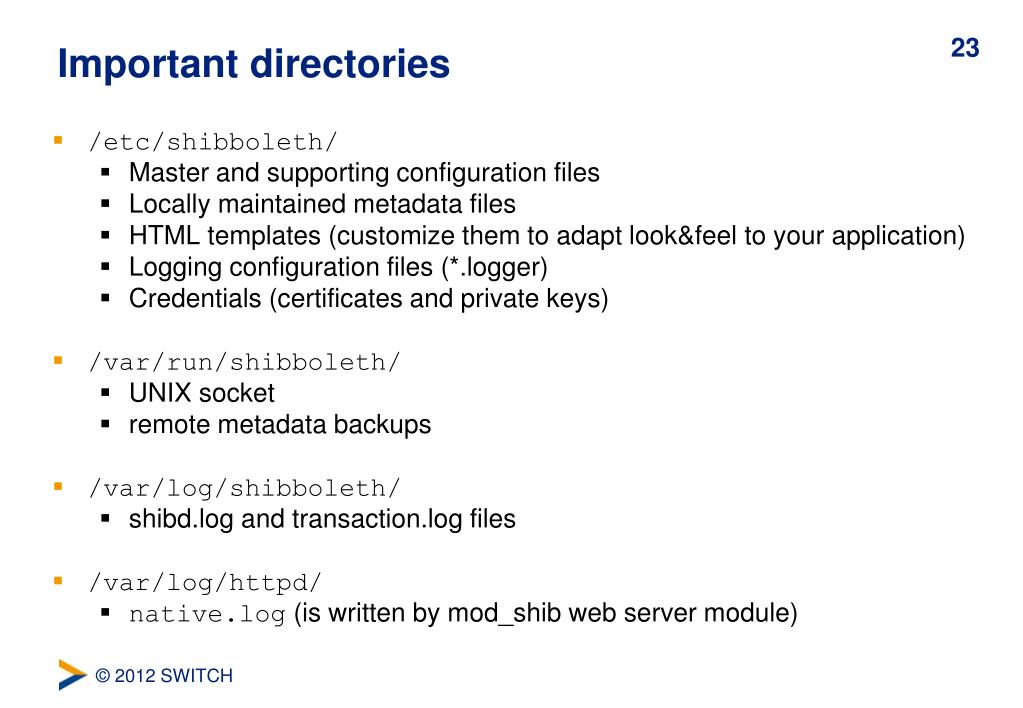The width and height of the screenshot is (1023, 708).
Task: Click the orange bullet beside /var/run/shibboleth/
Action: point(58,360)
